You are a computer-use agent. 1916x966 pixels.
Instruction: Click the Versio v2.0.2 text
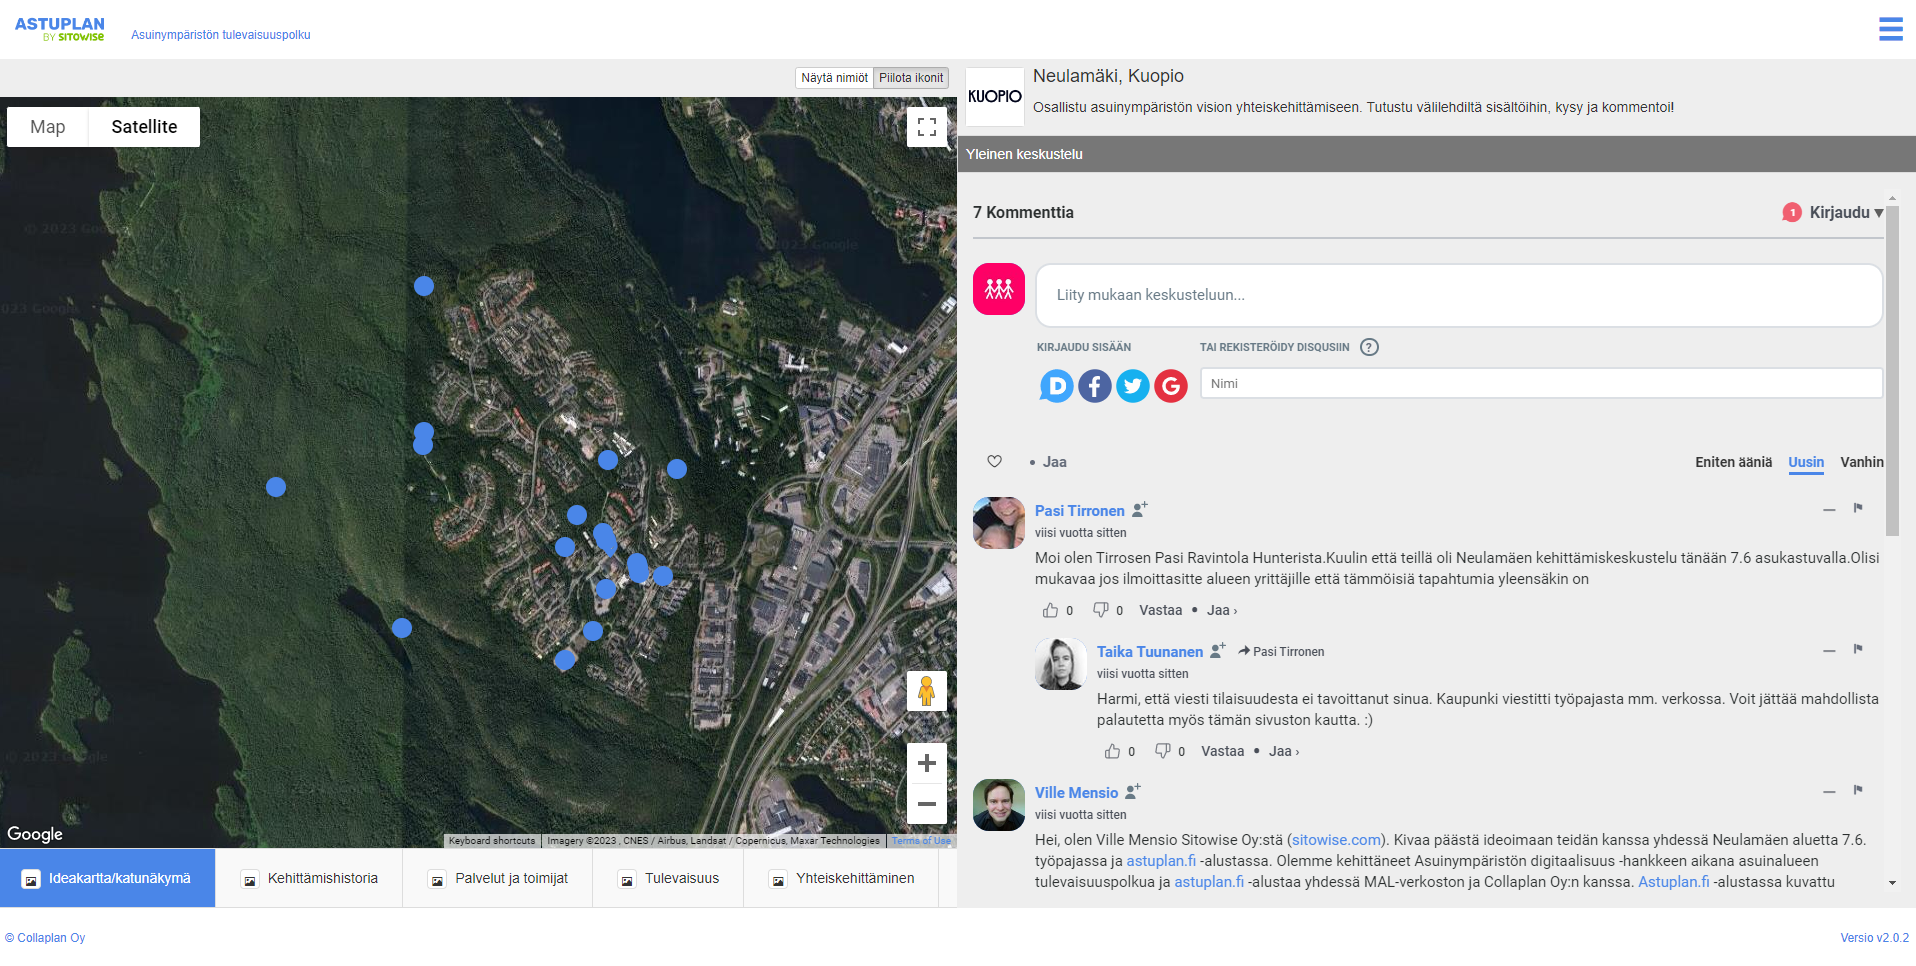[x=1874, y=938]
